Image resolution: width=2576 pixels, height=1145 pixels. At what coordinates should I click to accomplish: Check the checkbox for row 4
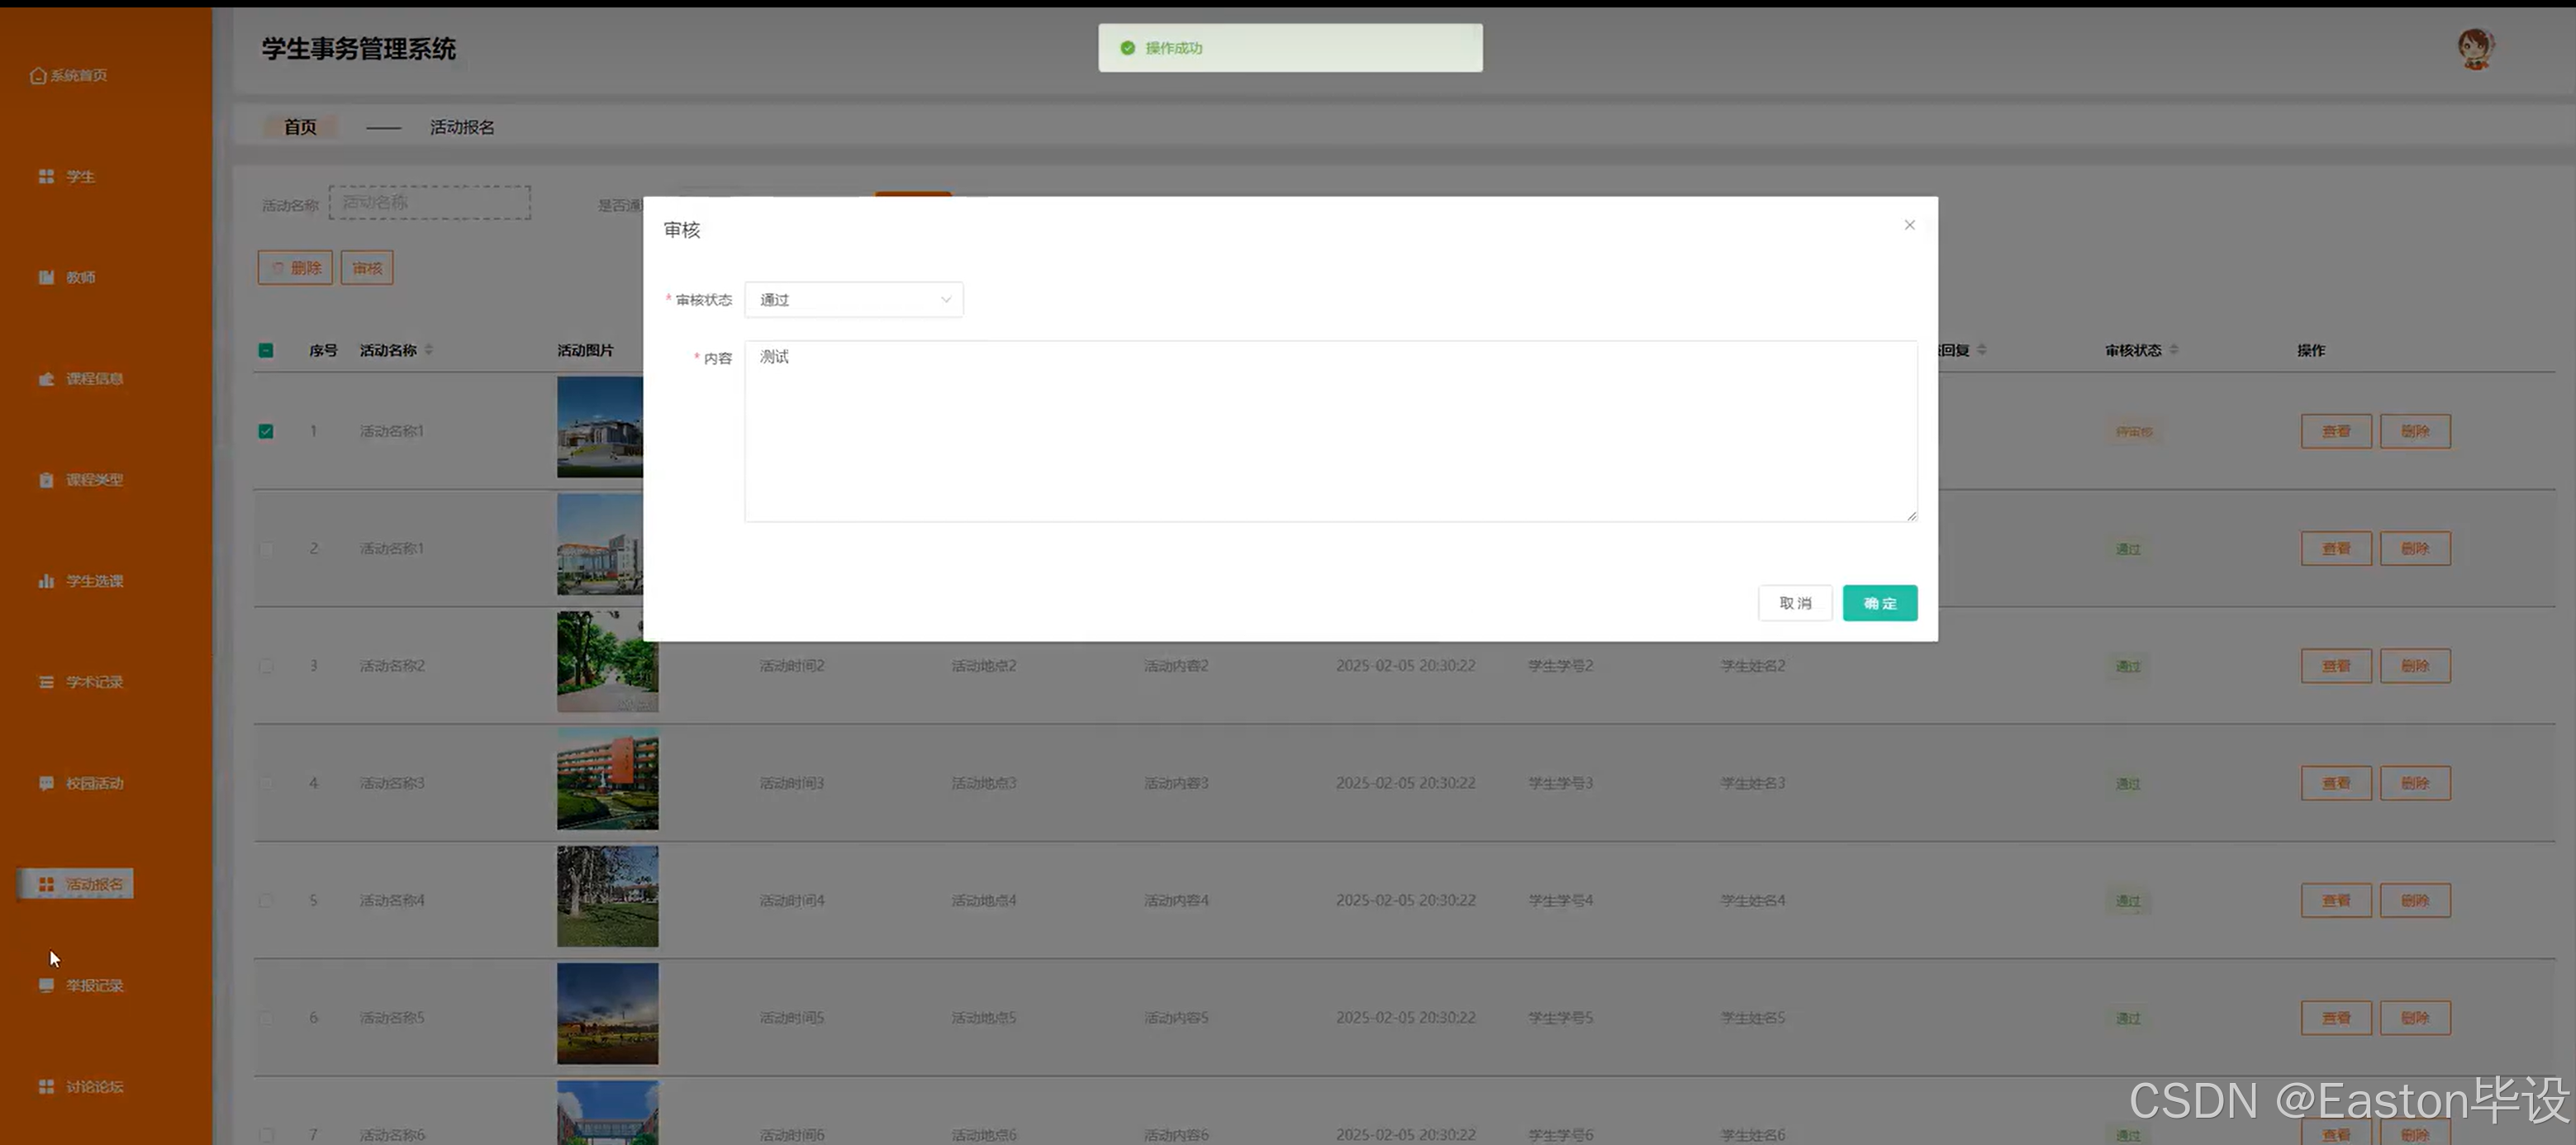tap(266, 783)
